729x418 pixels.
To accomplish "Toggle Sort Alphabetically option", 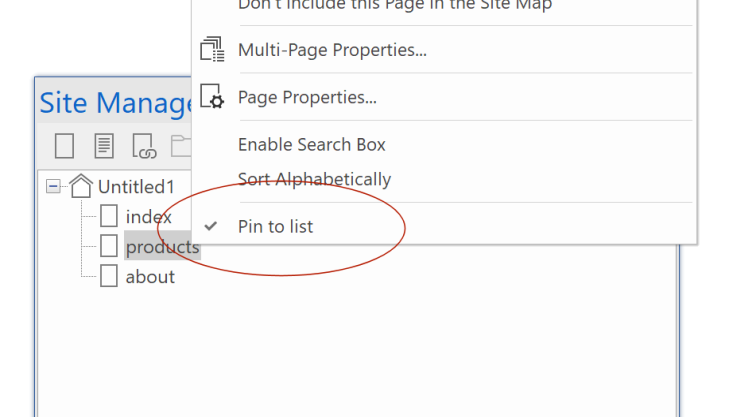I will [x=314, y=180].
